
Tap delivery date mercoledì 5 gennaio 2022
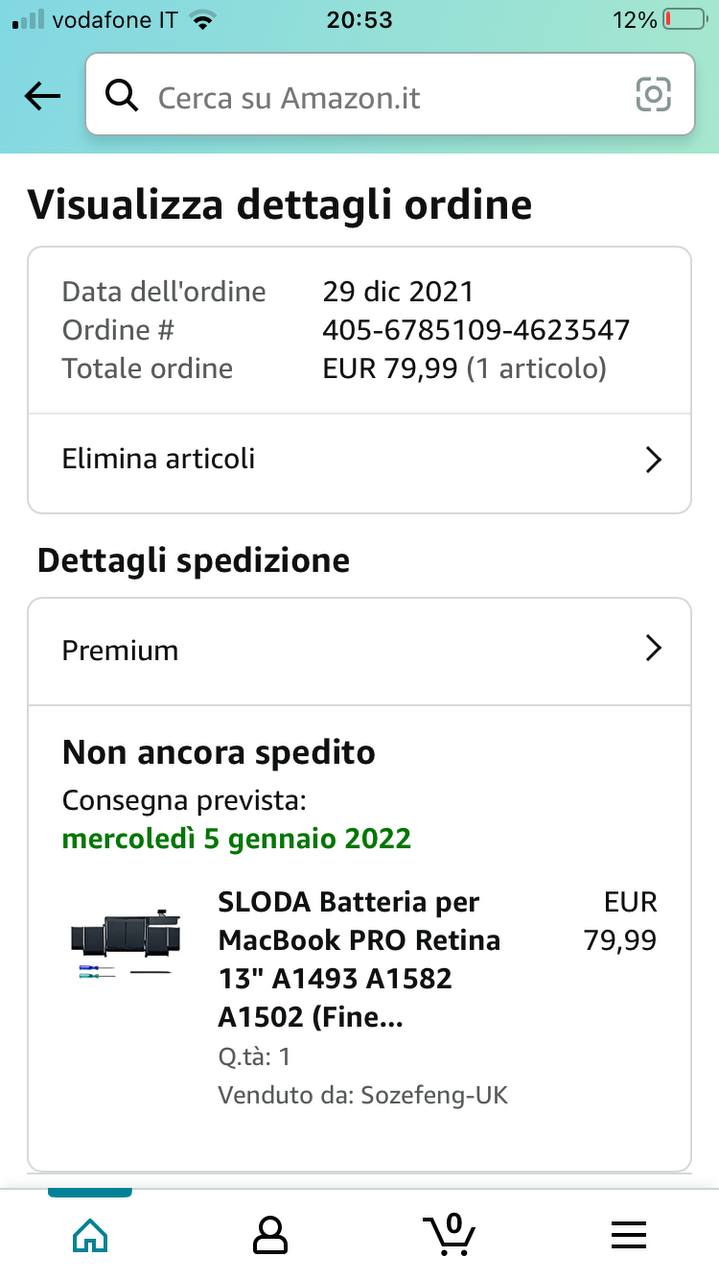pyautogui.click(x=236, y=838)
